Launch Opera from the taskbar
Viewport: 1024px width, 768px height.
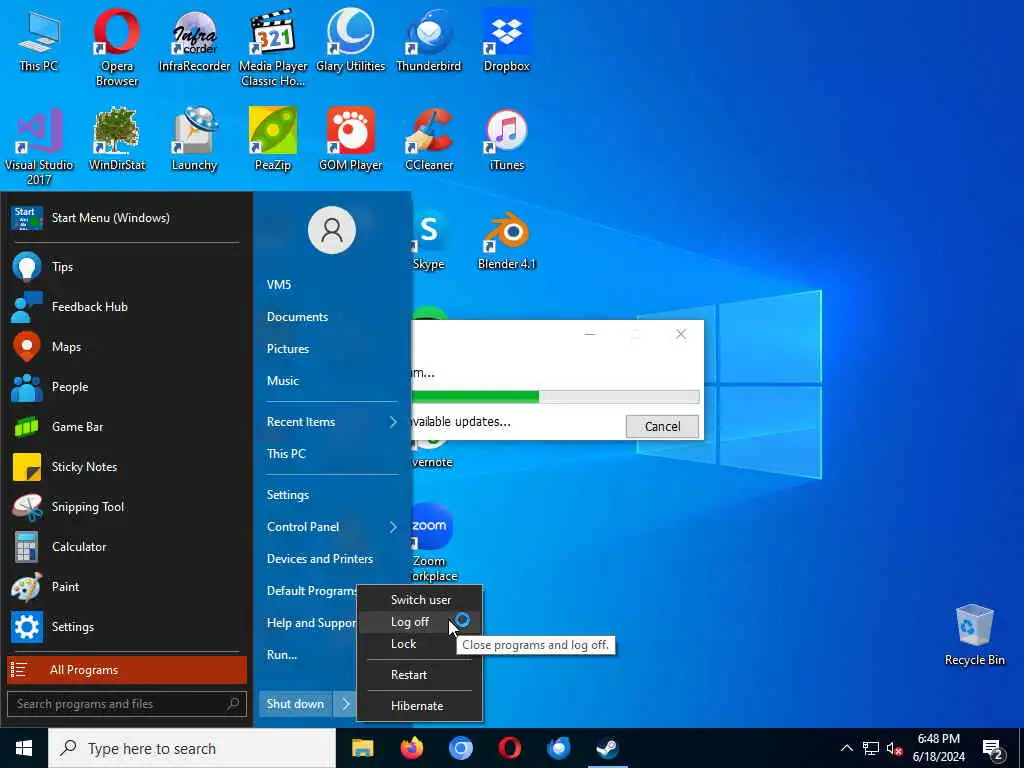click(x=509, y=748)
